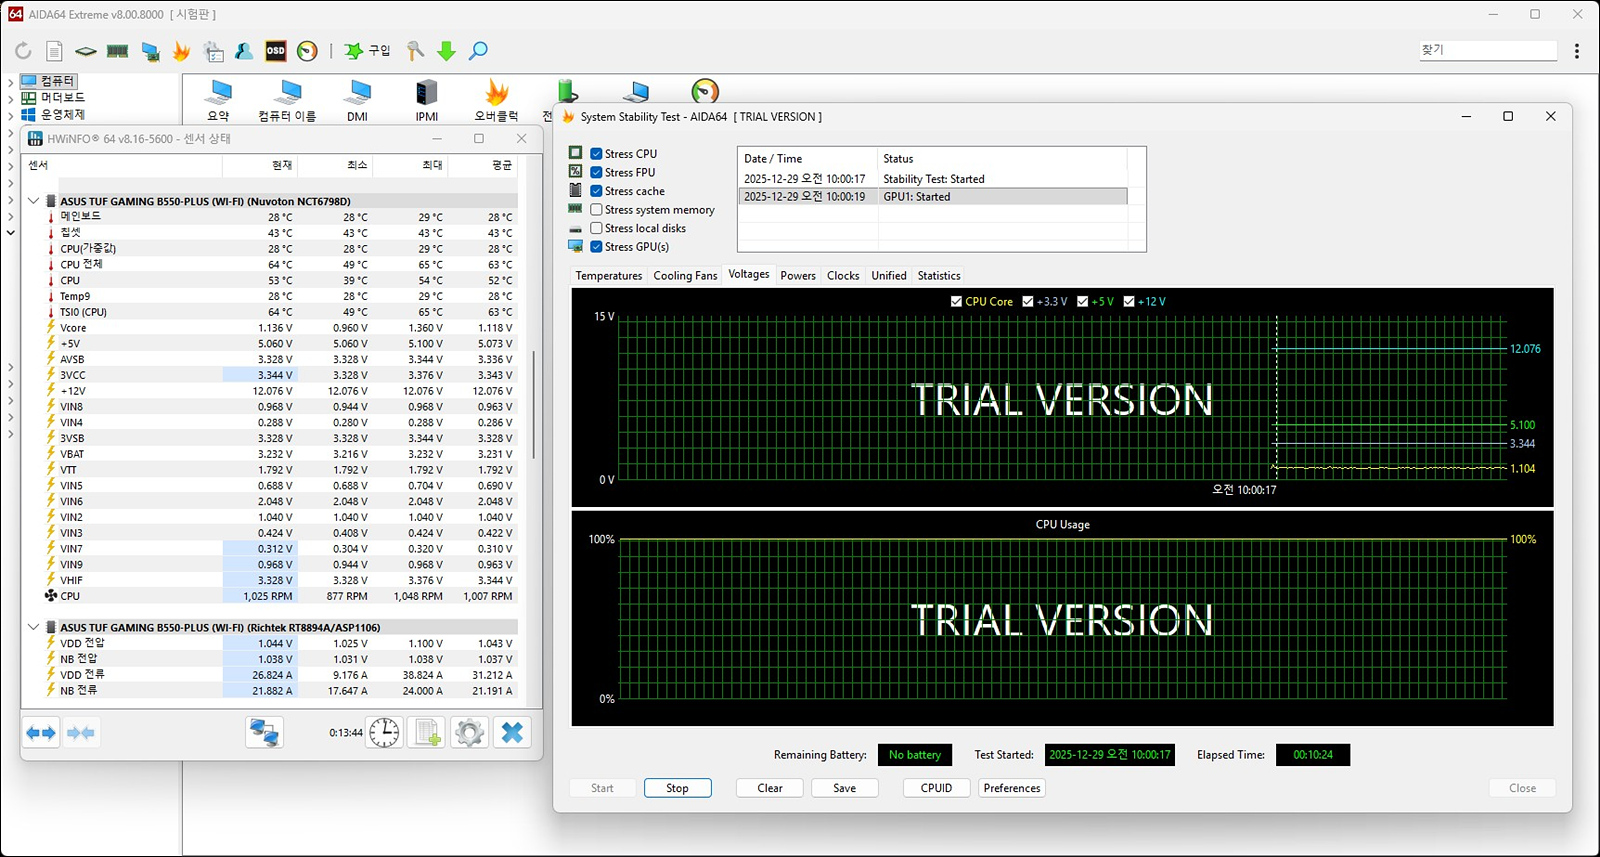Toggle +12 V graph legend checkbox
This screenshot has width=1600, height=857.
[x=1129, y=301]
